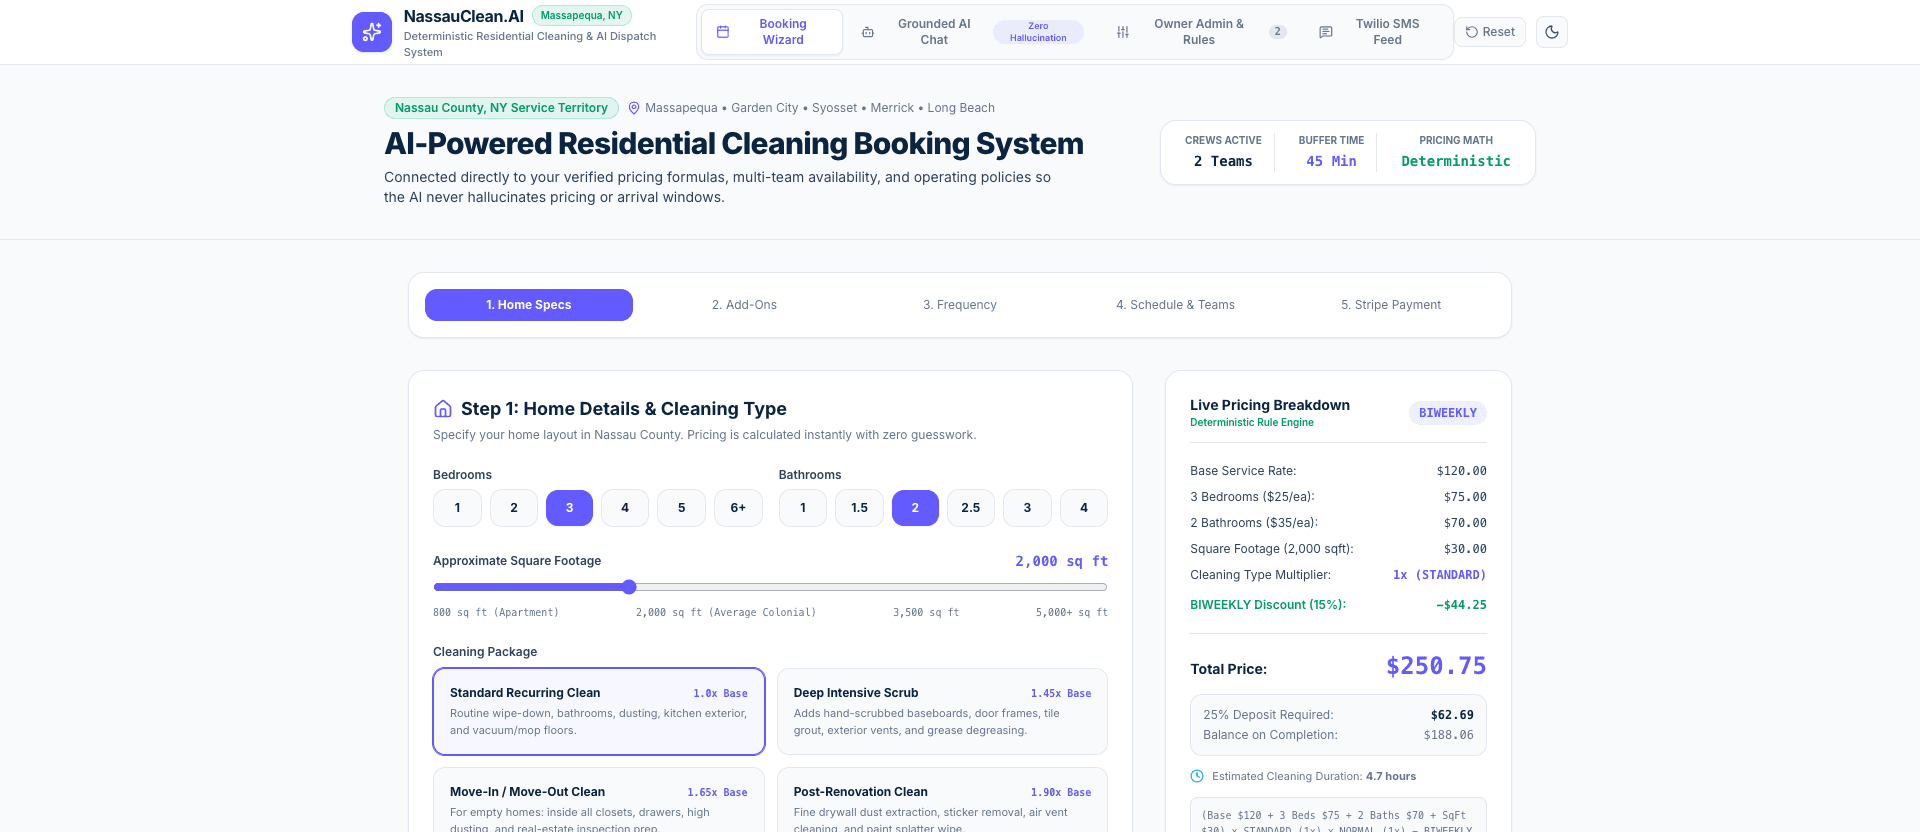This screenshot has height=832, width=1920.
Task: Click the clock icon by Estimated Cleaning Duration
Action: point(1197,776)
